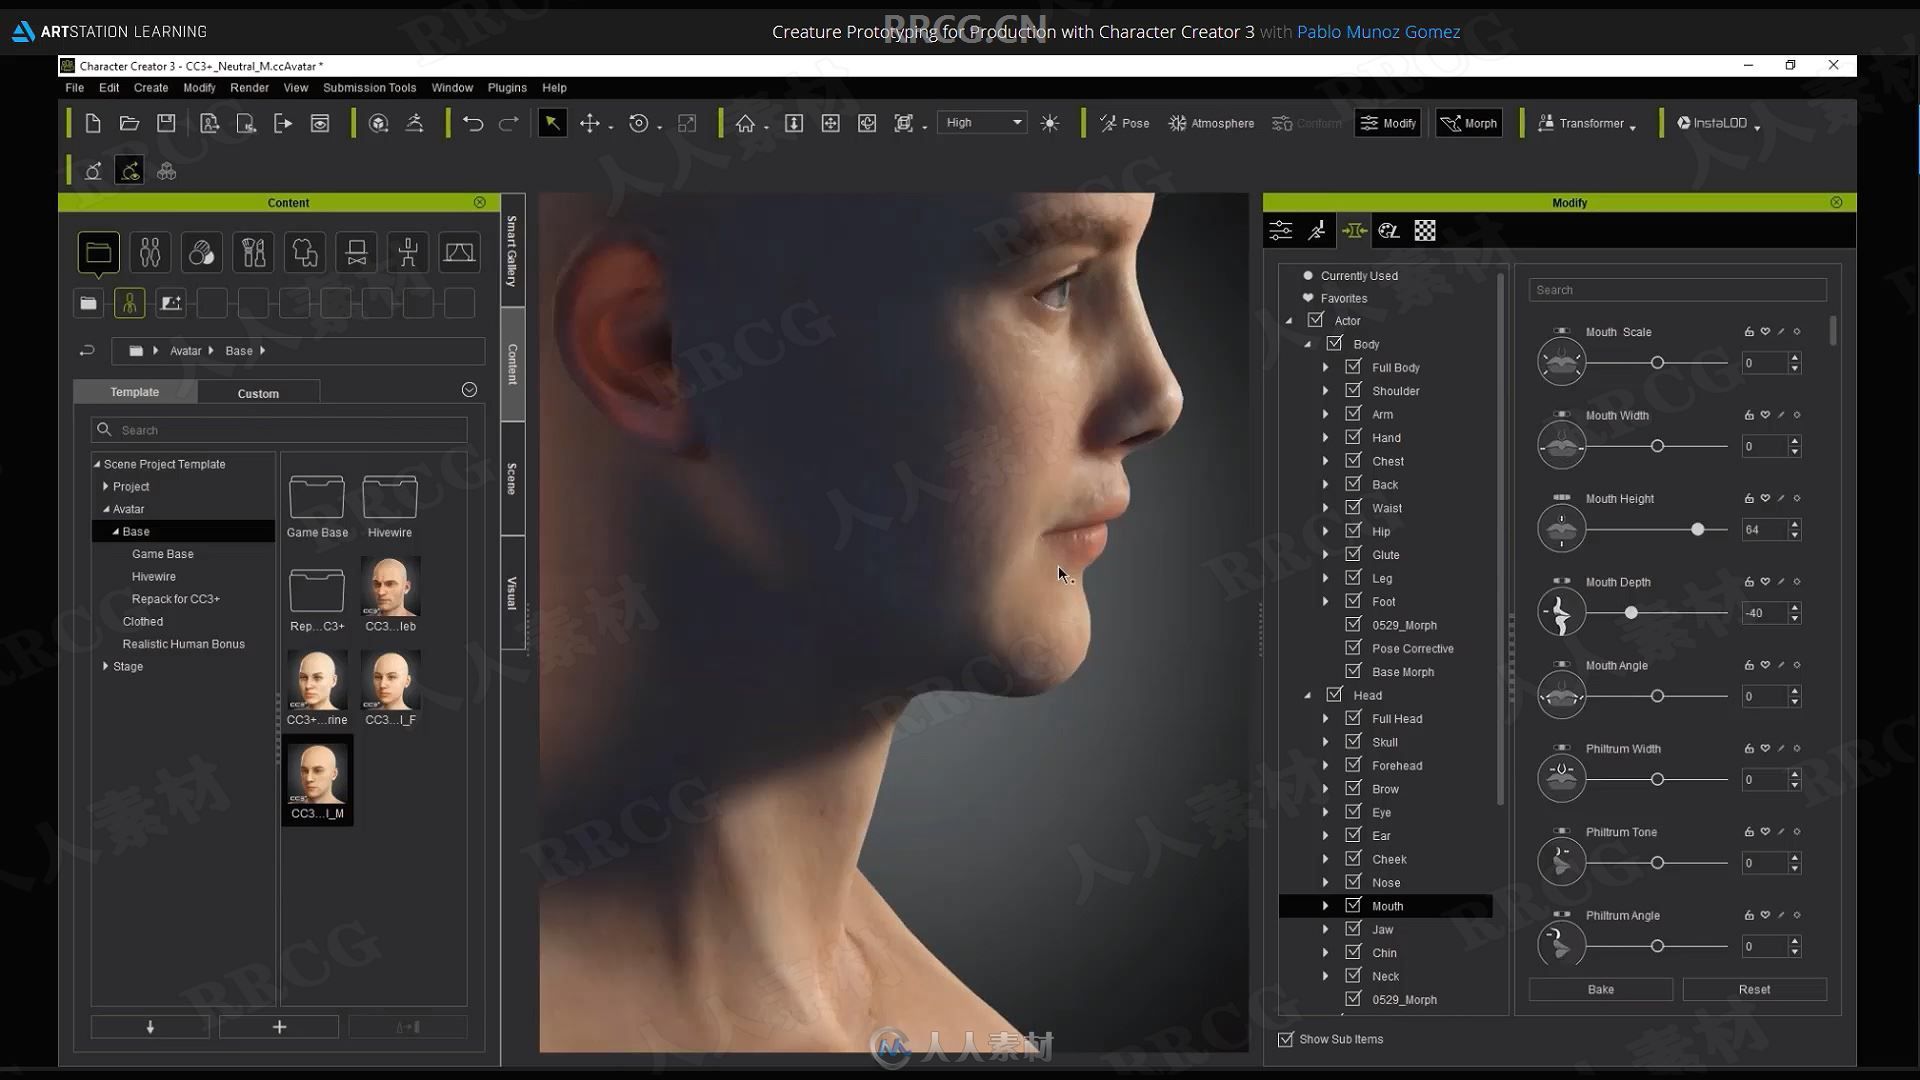Viewport: 1920px width, 1080px height.
Task: Toggle visibility checkbox for Full Head
Action: point(1353,717)
